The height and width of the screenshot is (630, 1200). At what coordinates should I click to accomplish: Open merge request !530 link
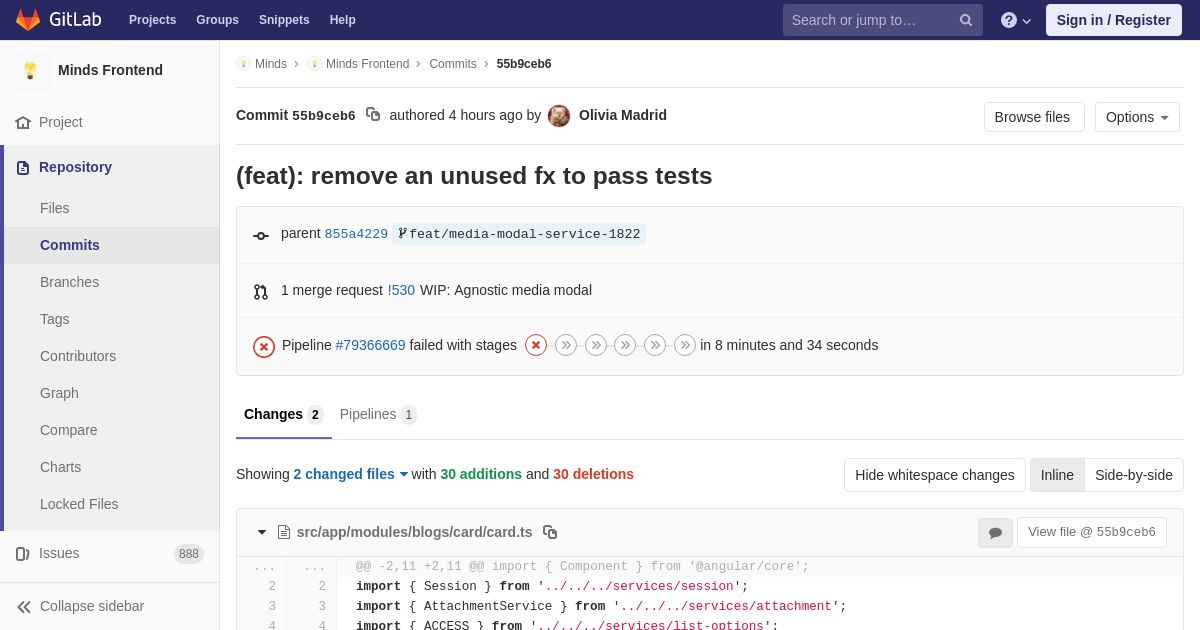[x=401, y=290]
